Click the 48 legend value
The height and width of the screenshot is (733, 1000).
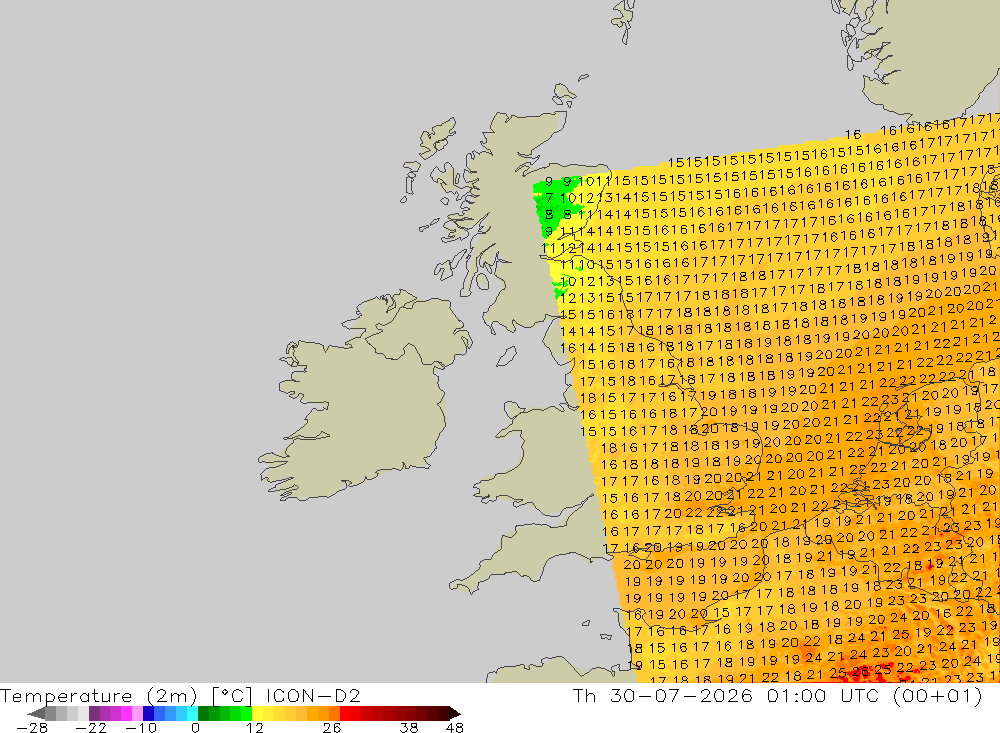(x=455, y=728)
